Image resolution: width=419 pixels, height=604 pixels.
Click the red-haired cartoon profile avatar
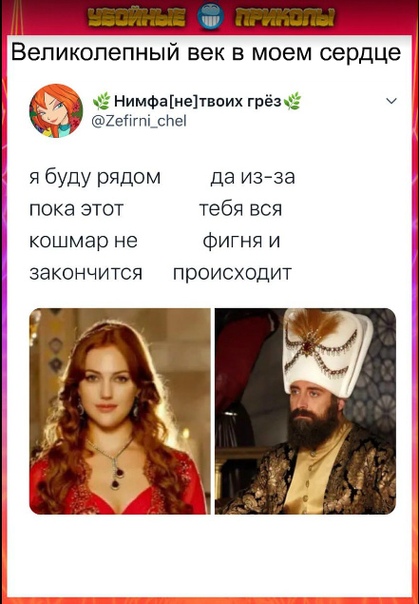point(56,111)
